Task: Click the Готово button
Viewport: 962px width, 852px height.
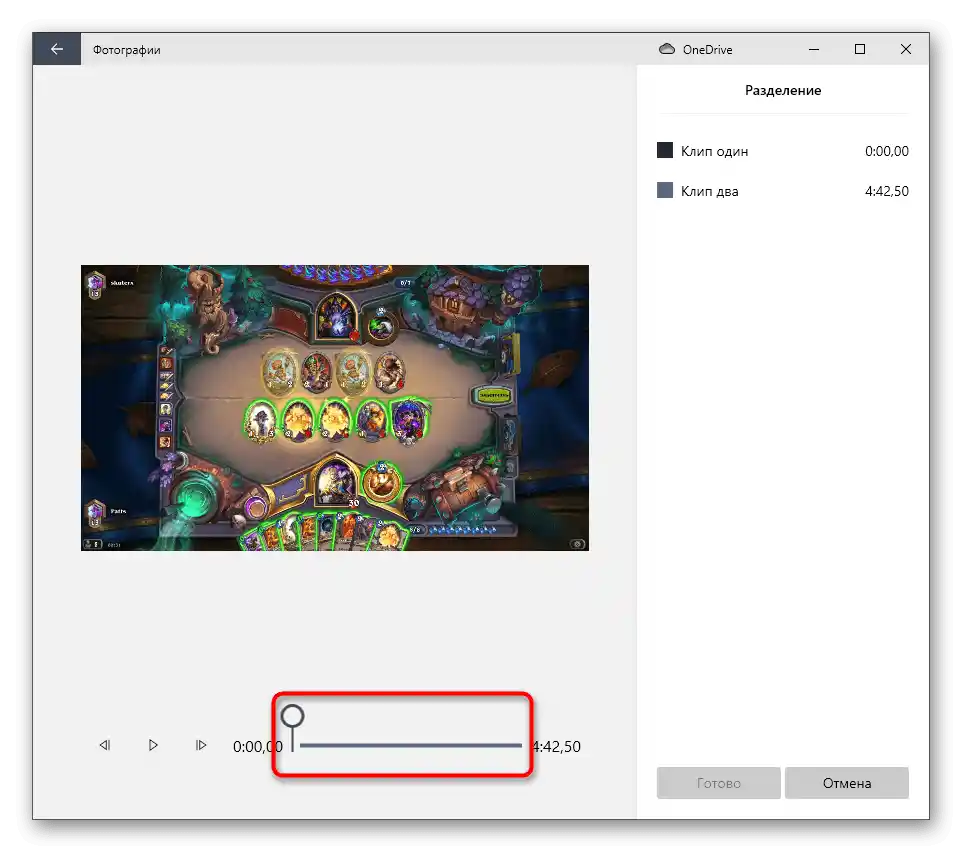Action: click(718, 783)
